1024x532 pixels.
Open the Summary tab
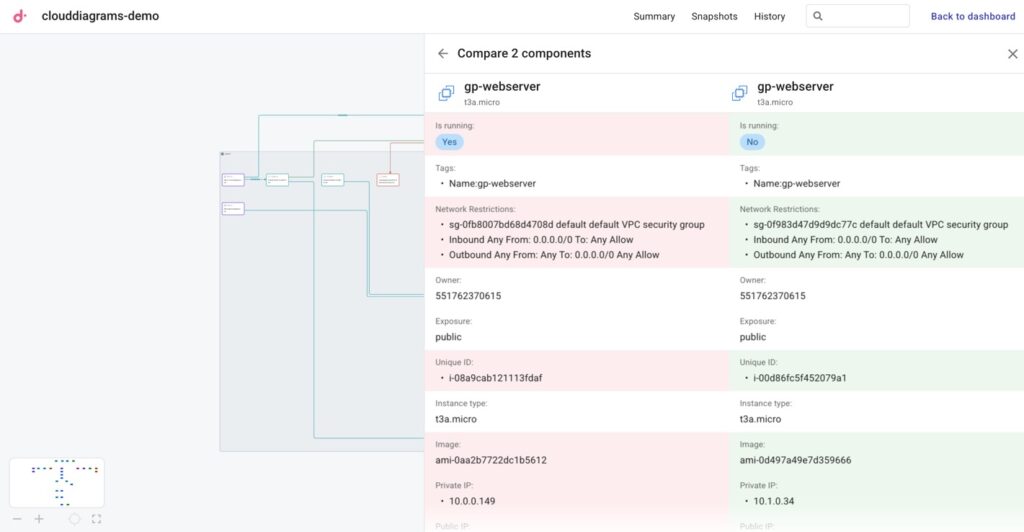(654, 16)
